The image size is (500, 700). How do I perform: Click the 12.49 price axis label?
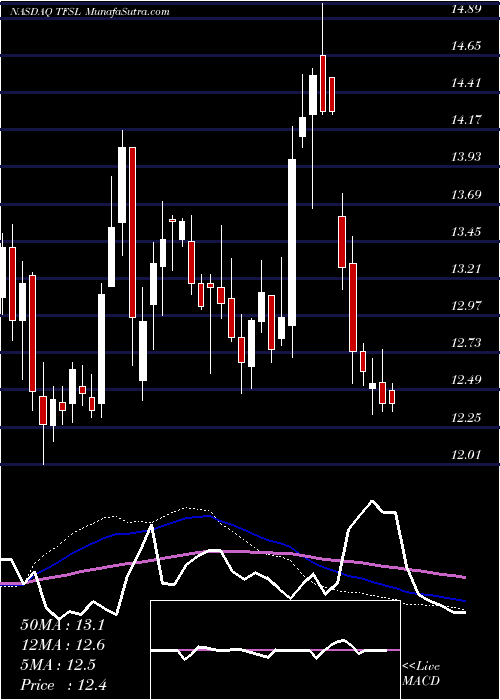(465, 380)
